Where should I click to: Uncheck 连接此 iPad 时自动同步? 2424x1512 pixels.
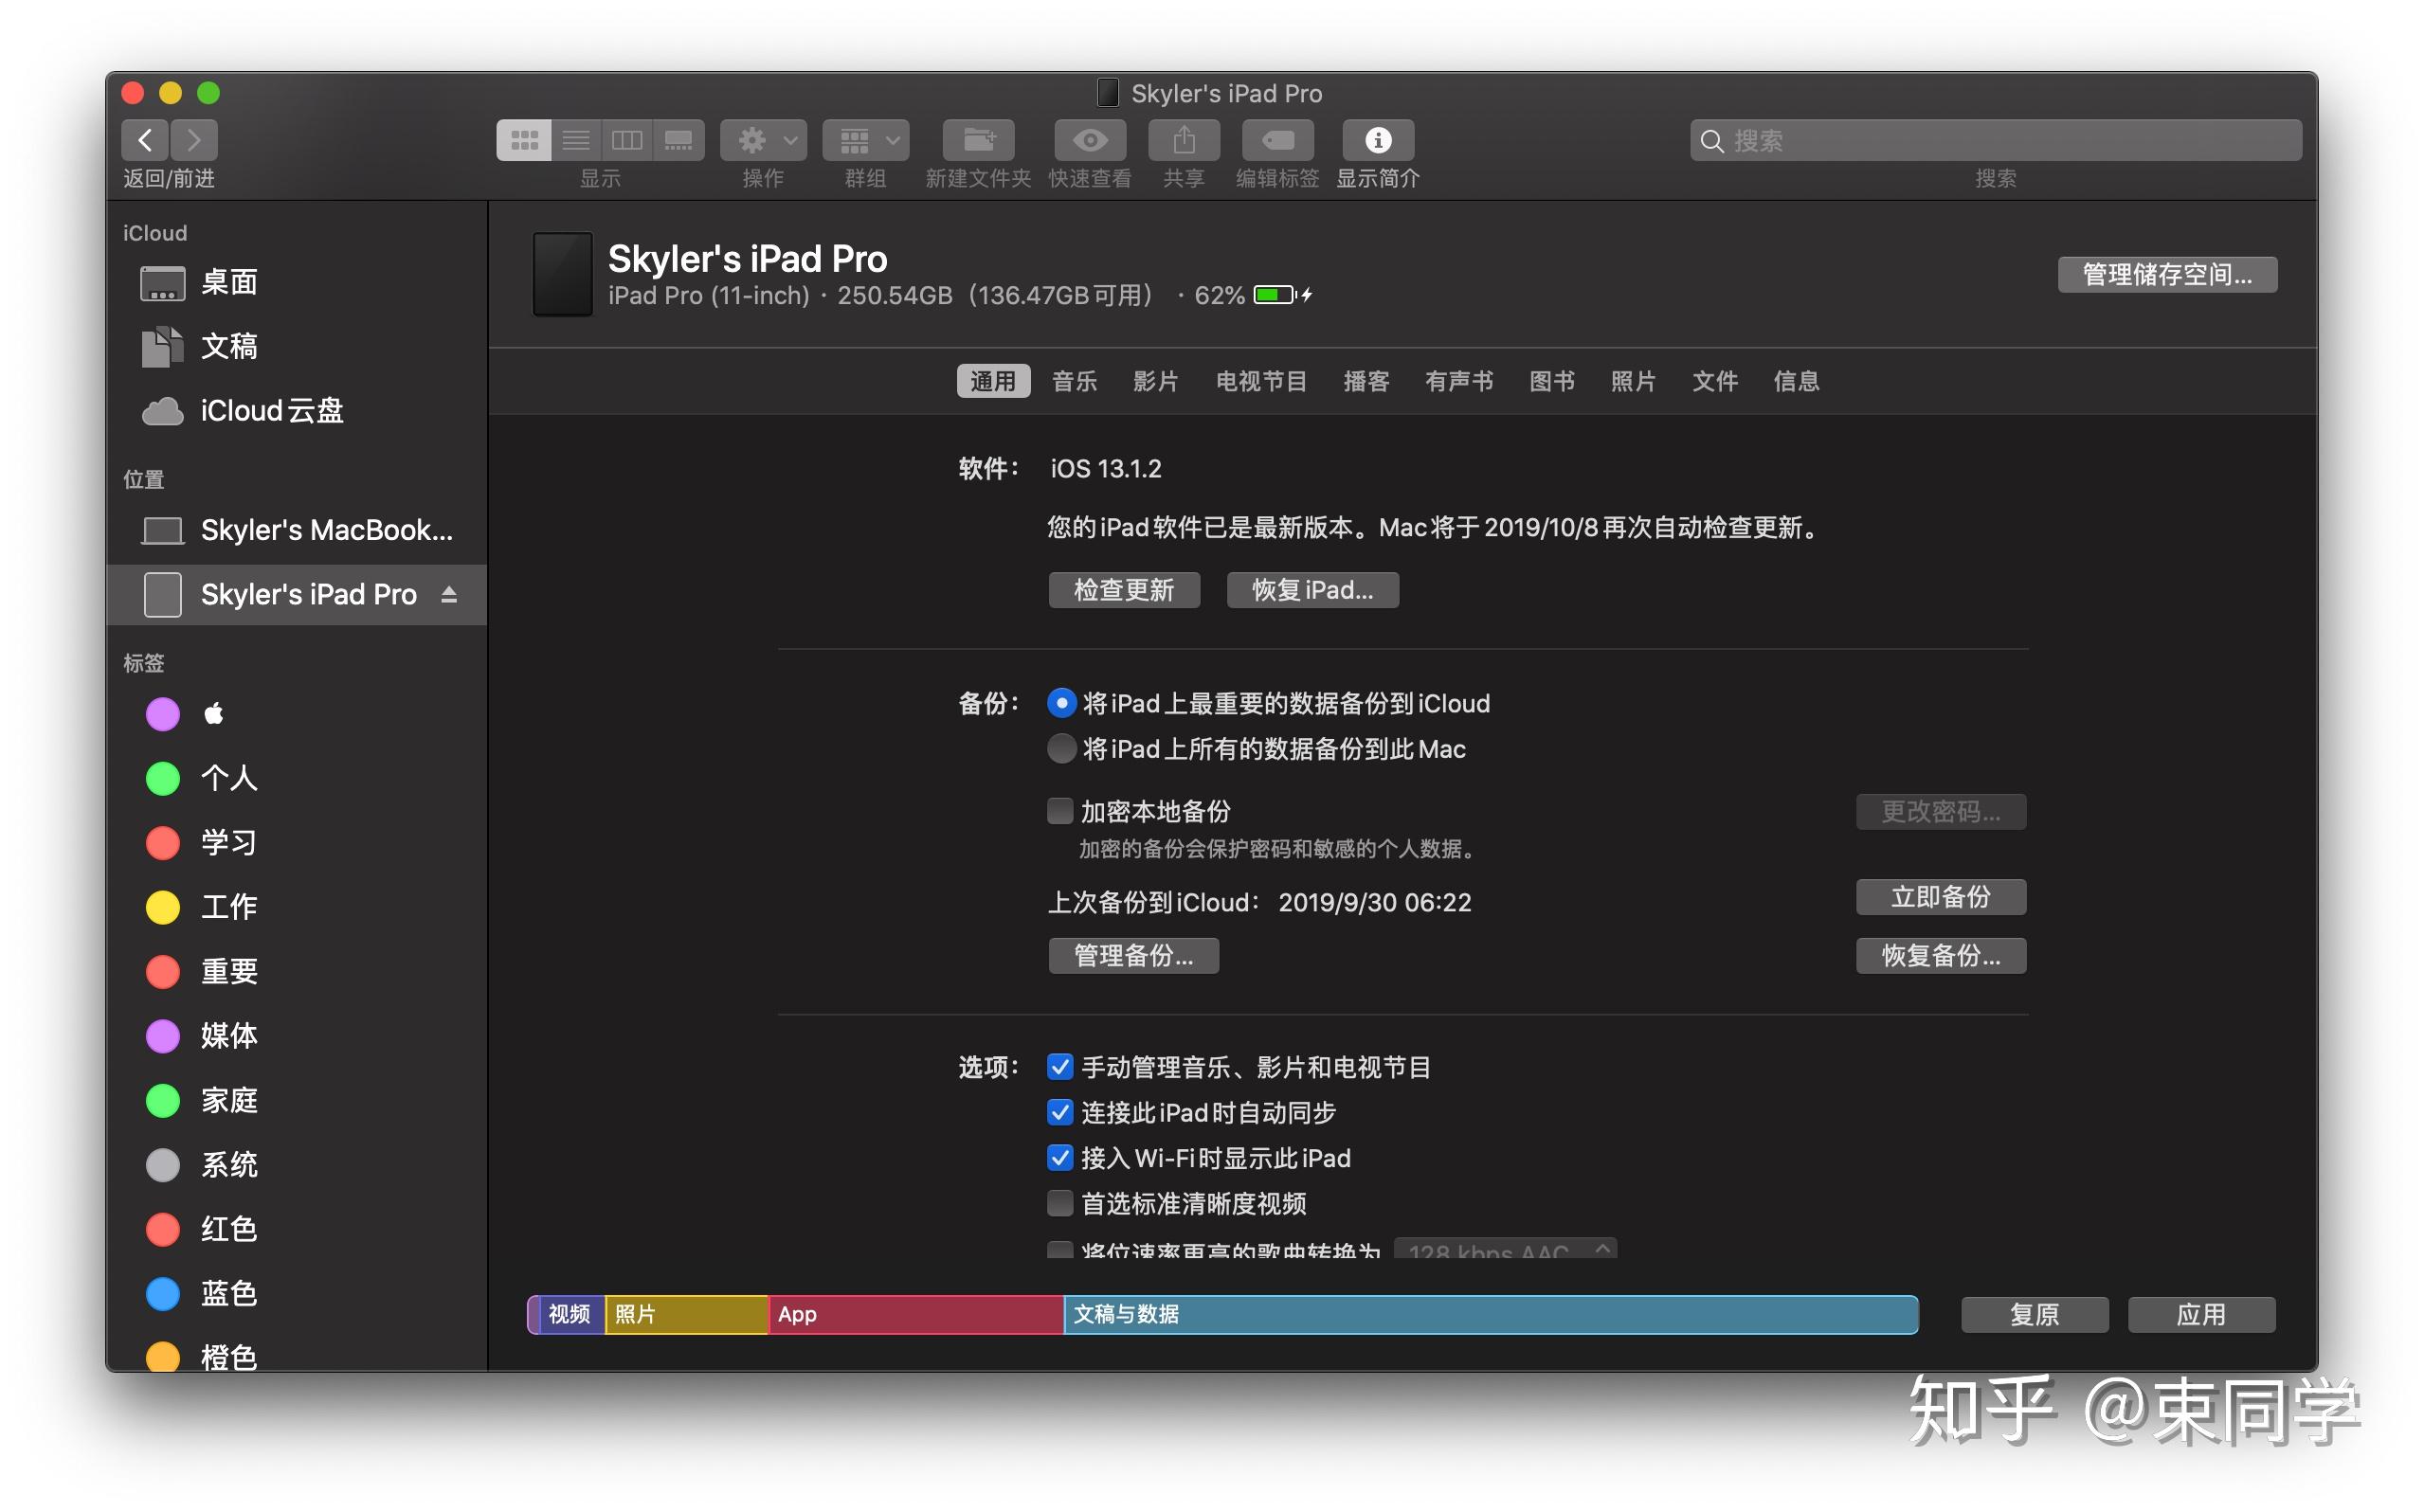pos(1060,1113)
